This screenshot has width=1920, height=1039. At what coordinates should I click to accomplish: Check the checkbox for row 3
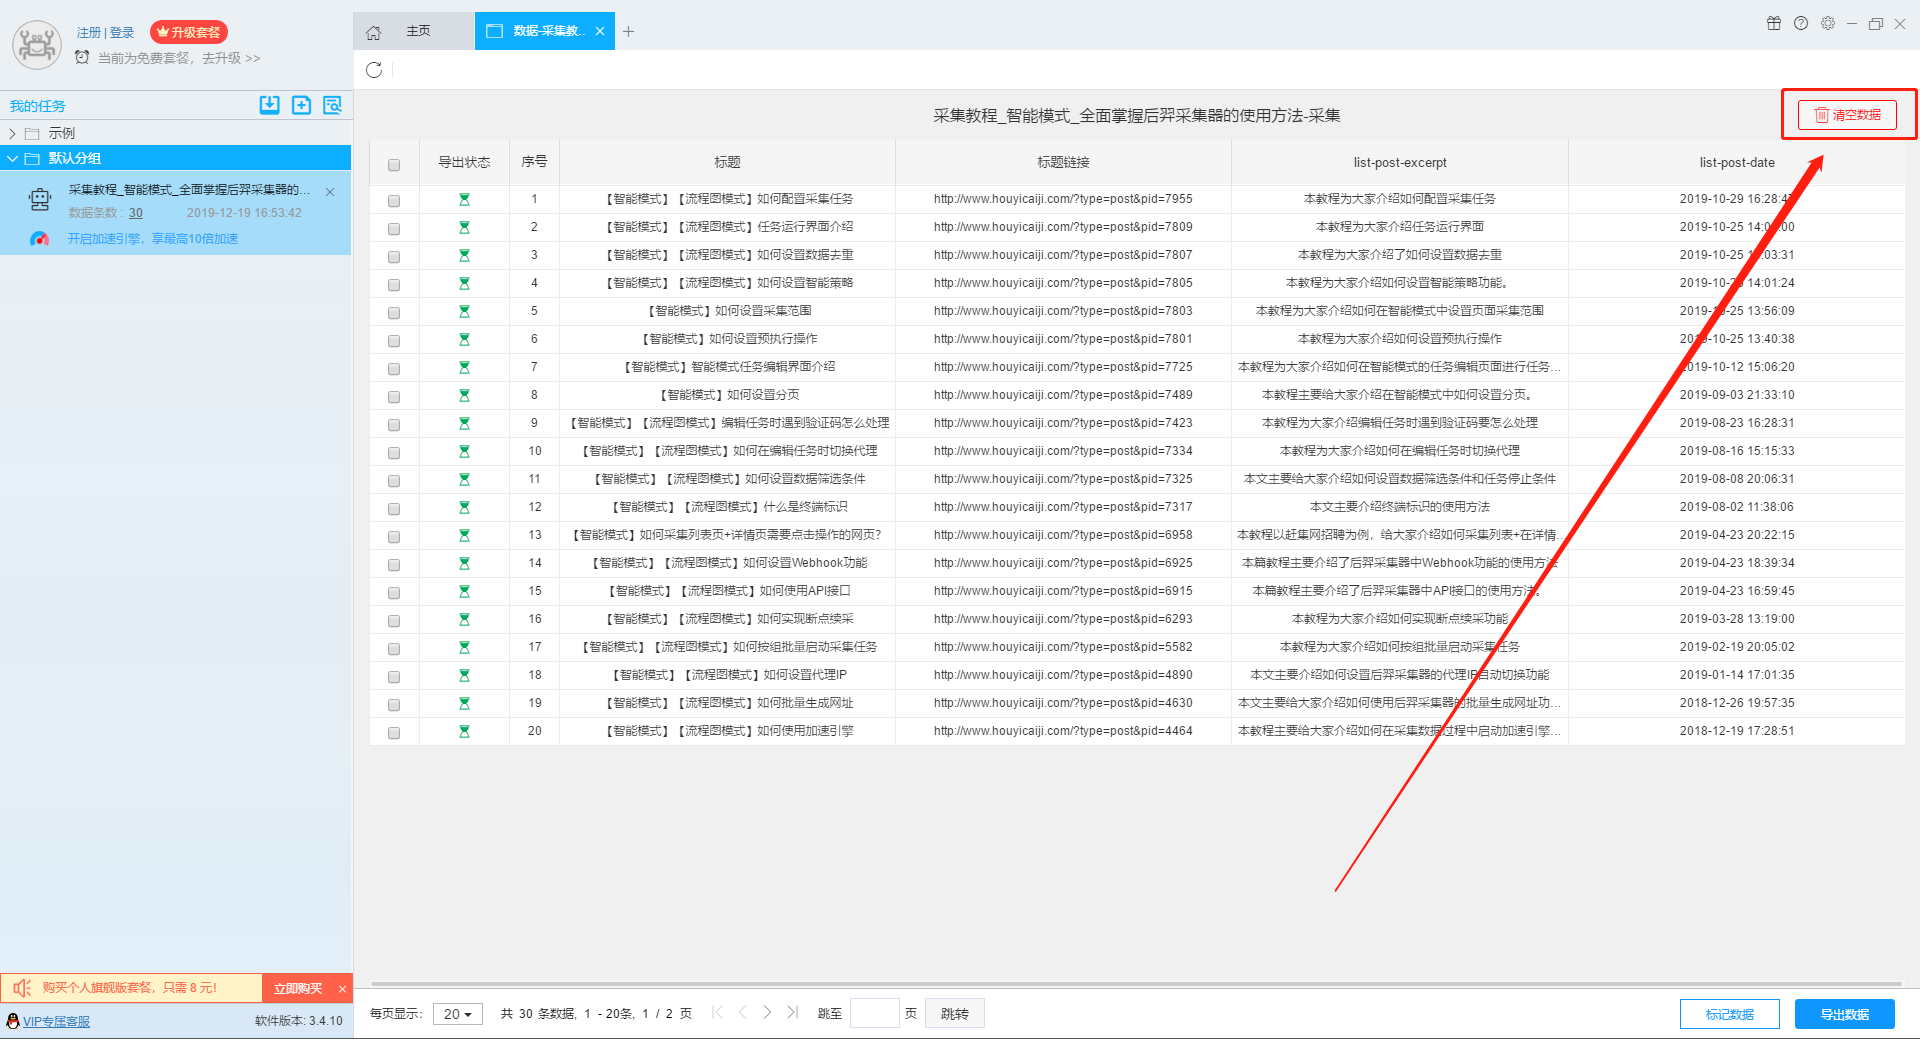[x=394, y=257]
